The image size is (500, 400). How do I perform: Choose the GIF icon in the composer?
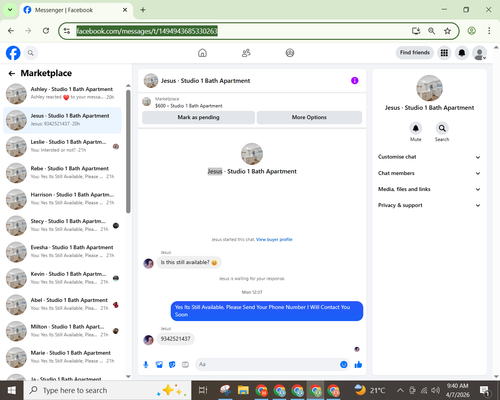tap(185, 364)
